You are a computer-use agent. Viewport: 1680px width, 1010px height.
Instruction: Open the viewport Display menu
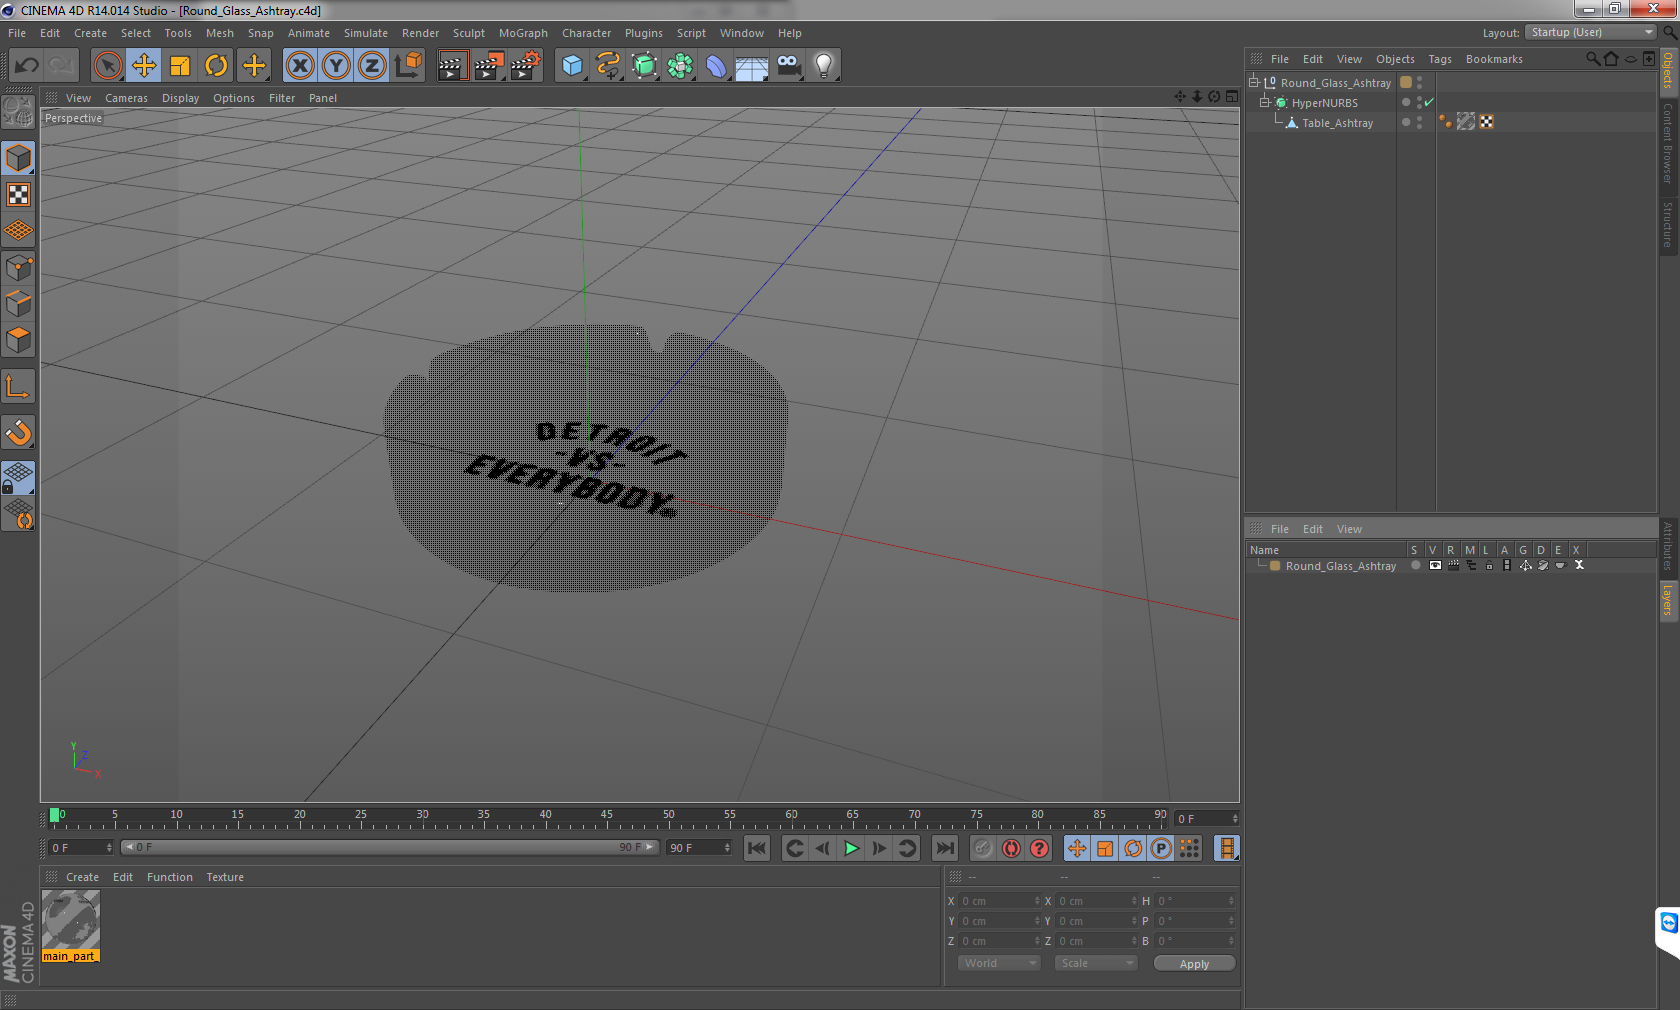(x=180, y=98)
